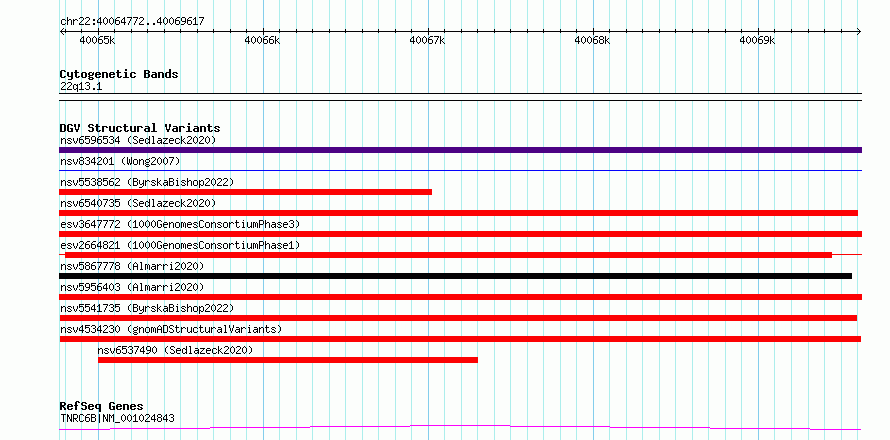The width and height of the screenshot is (890, 440).
Task: Click the nsv5956403 (Almarri2020) label
Action: point(132,287)
